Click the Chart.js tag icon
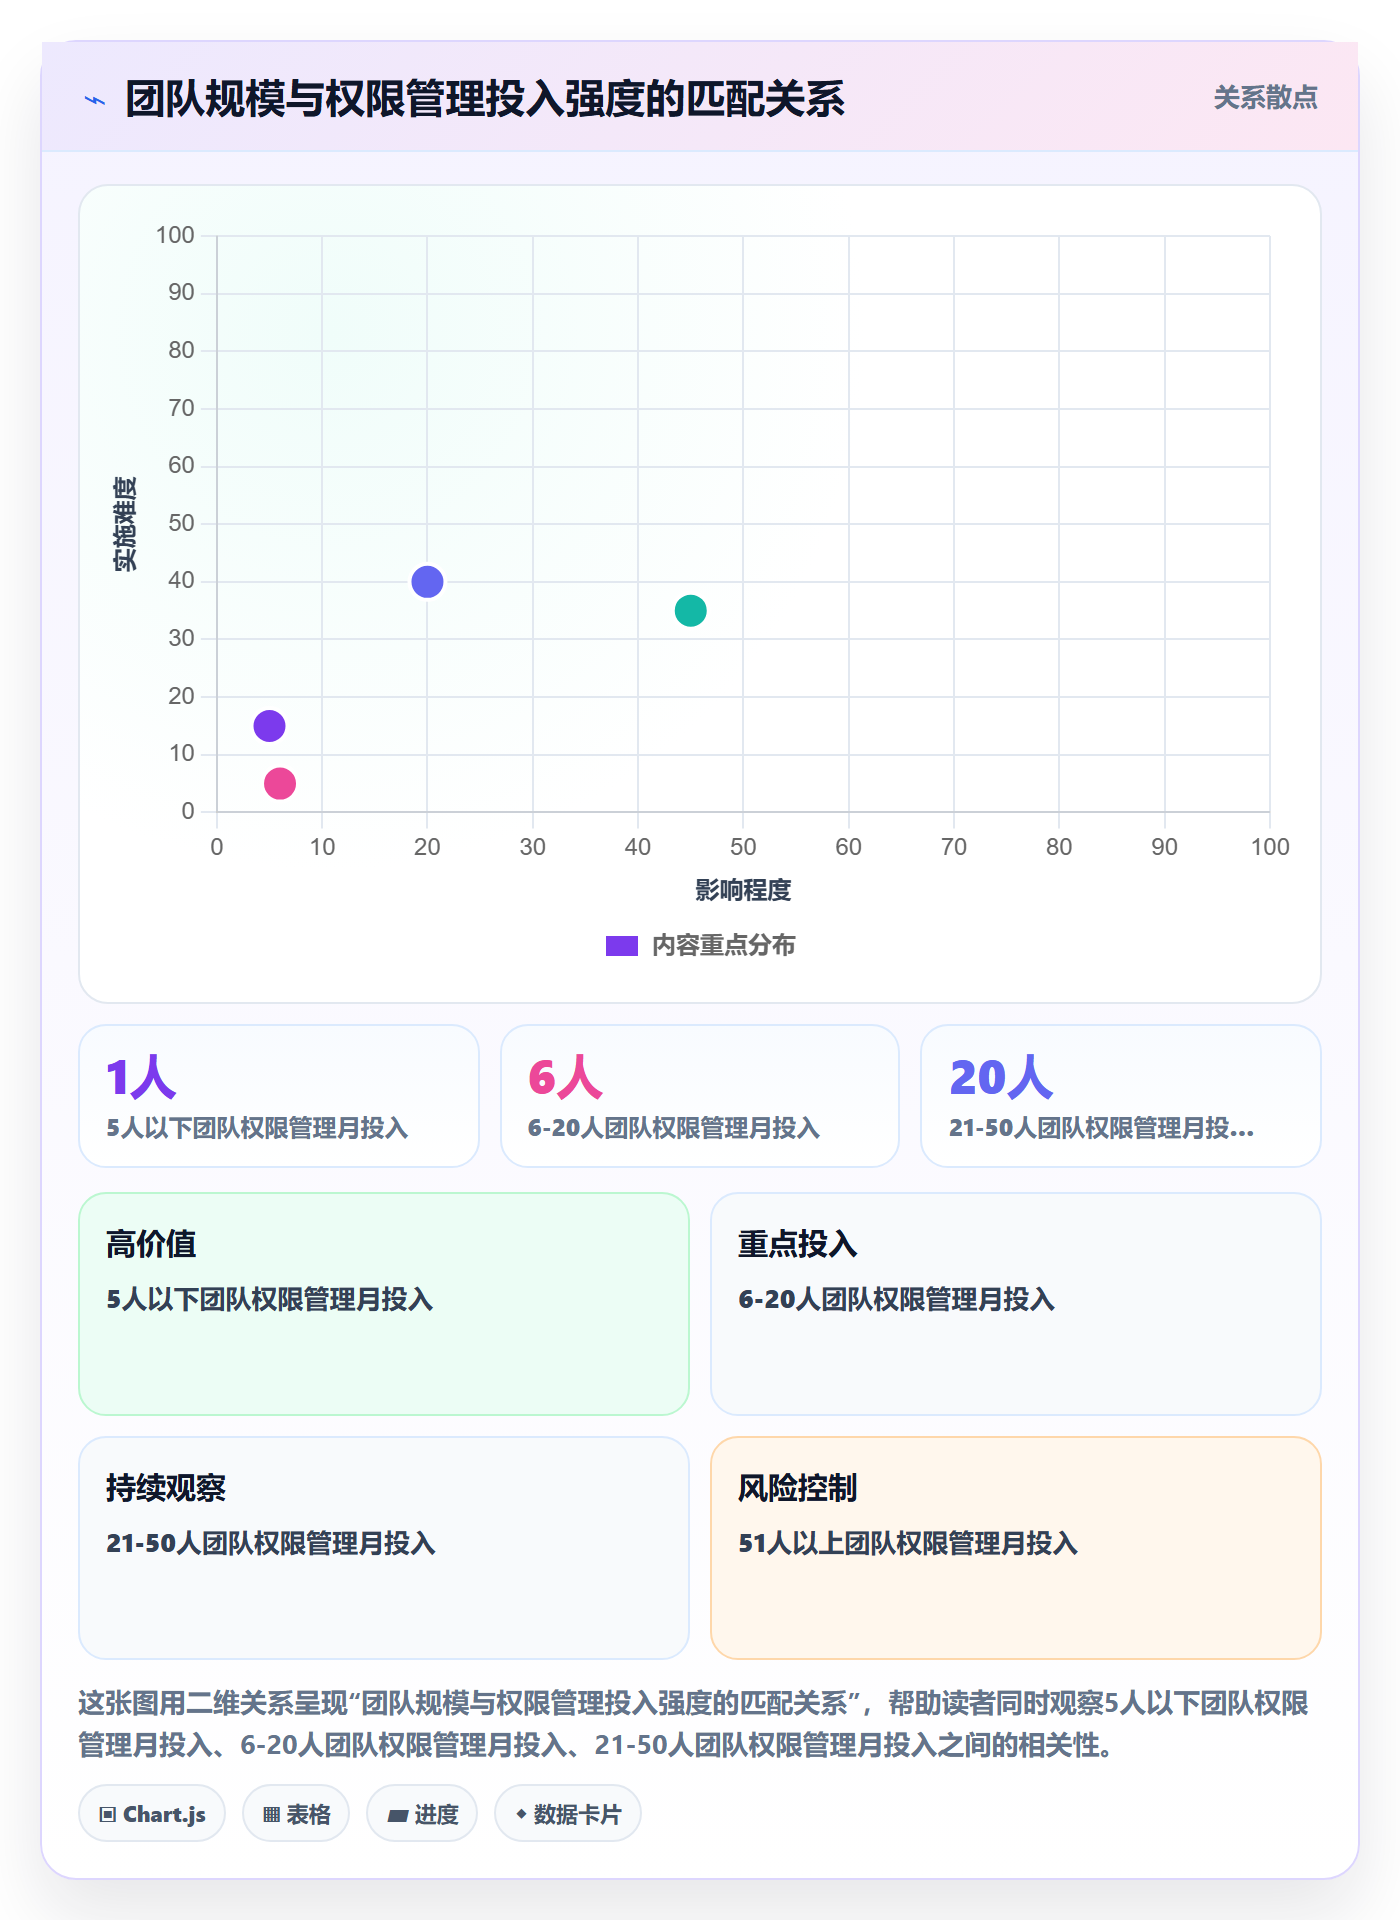The width and height of the screenshot is (1400, 1920). coord(108,1815)
